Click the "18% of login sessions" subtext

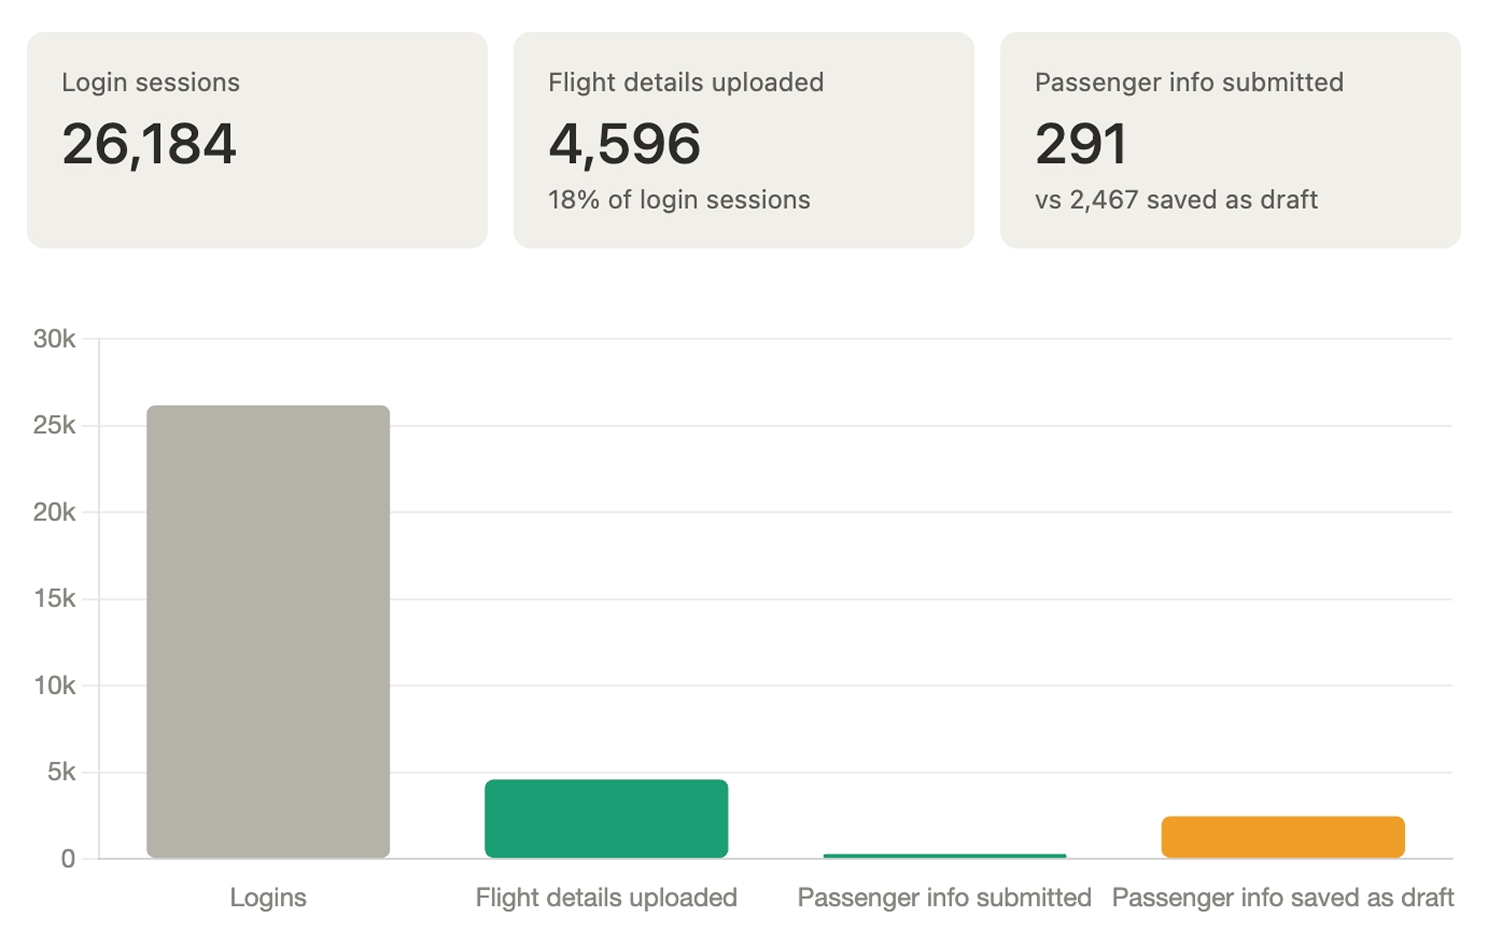click(679, 200)
